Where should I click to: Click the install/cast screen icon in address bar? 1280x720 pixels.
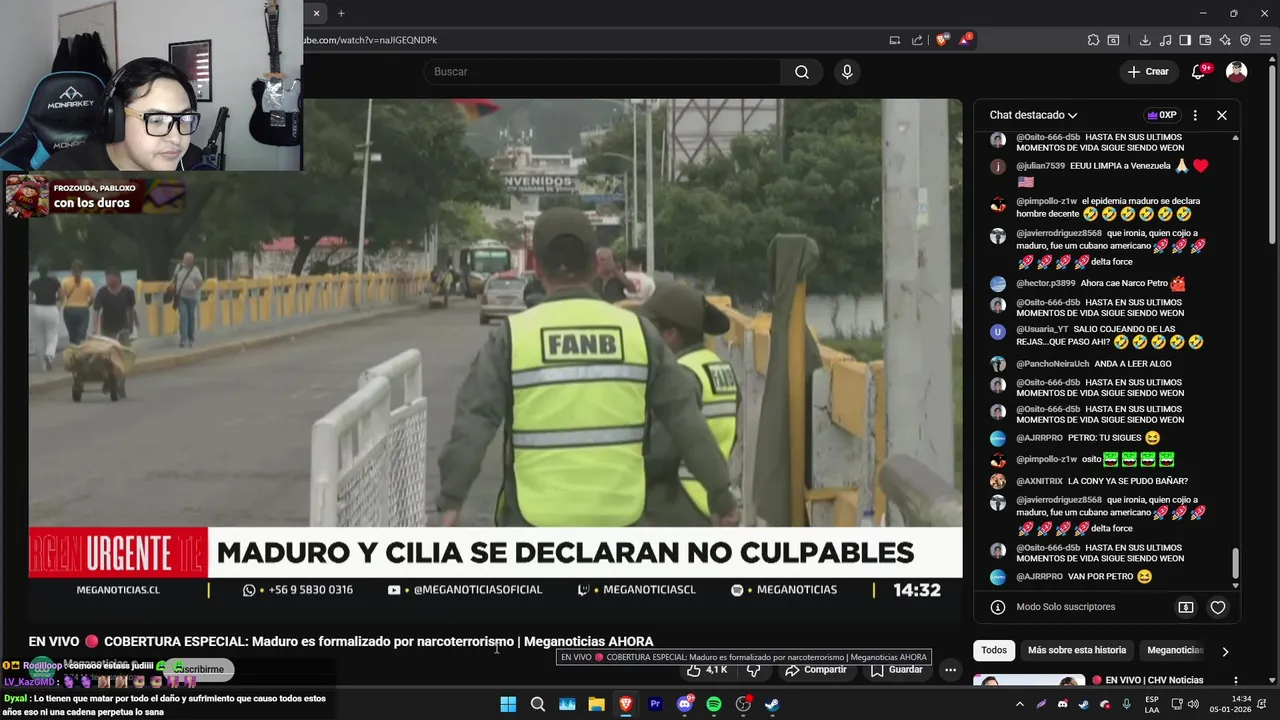click(x=894, y=40)
